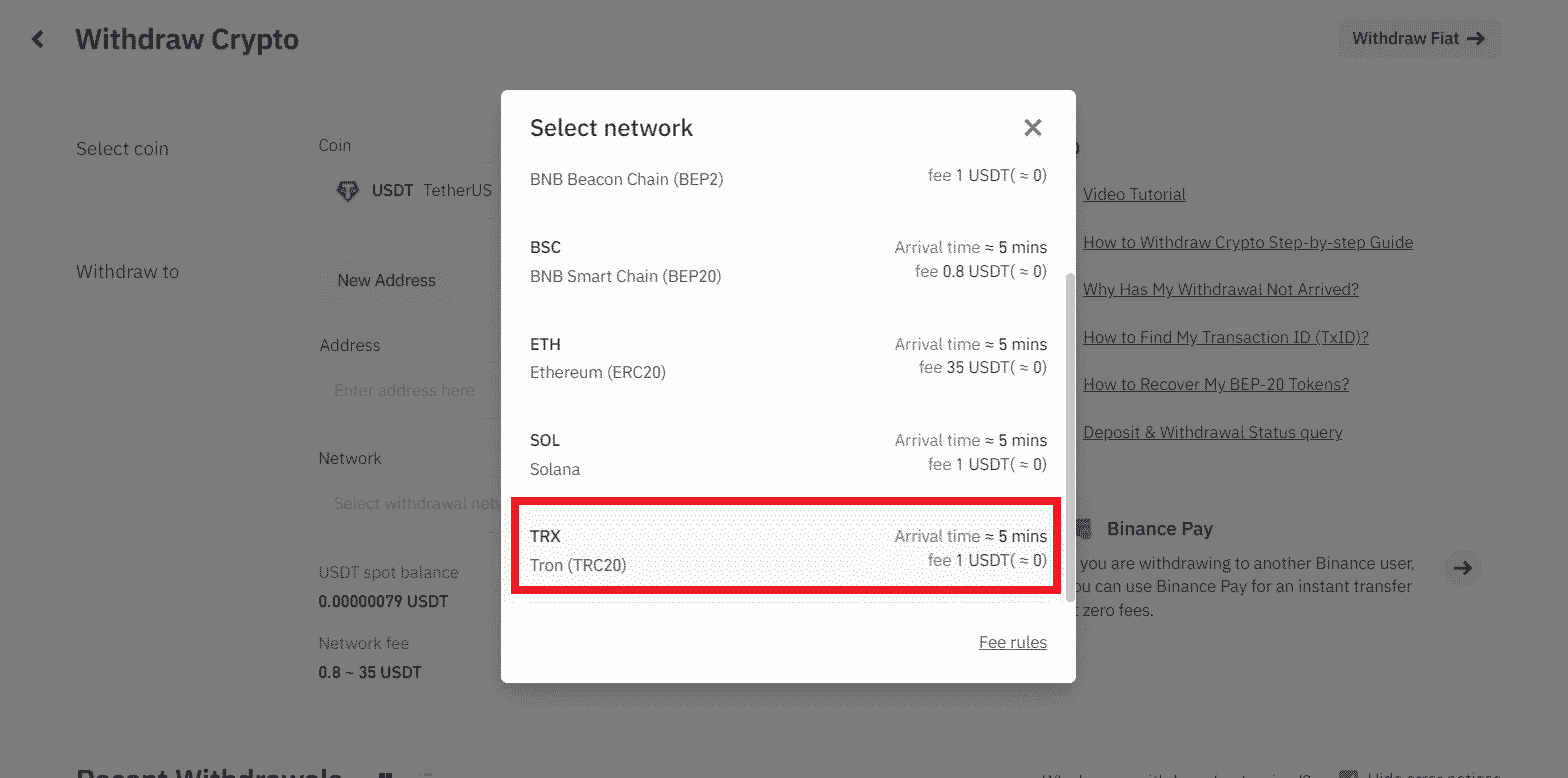1568x778 pixels.
Task: Open How to Recover My BEP-20 Tokens?
Action: tap(1216, 384)
